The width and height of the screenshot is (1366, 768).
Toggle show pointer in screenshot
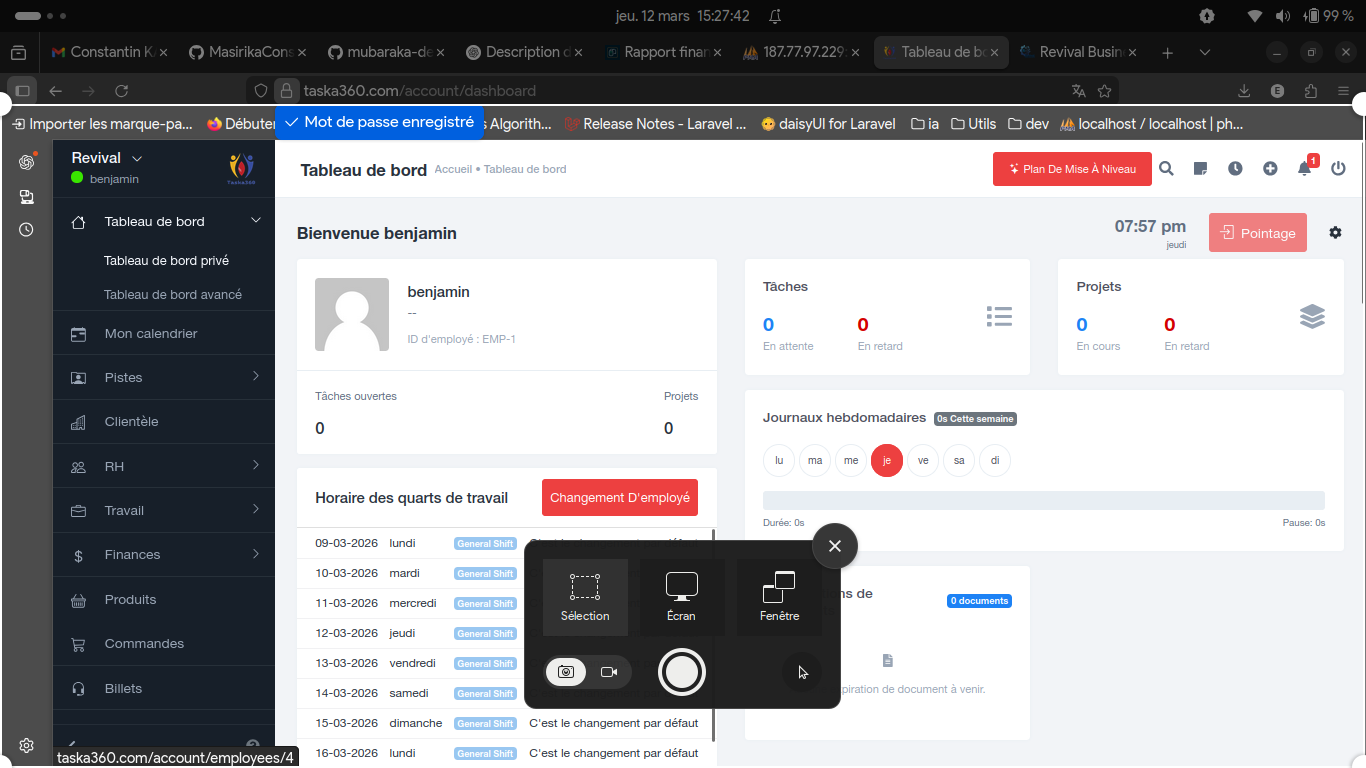[x=802, y=672]
